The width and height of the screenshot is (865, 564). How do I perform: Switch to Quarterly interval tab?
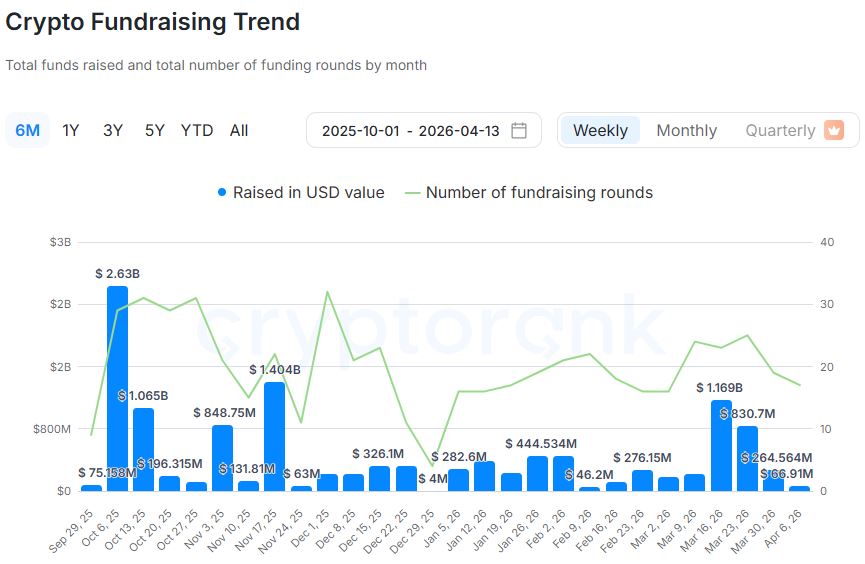click(780, 131)
